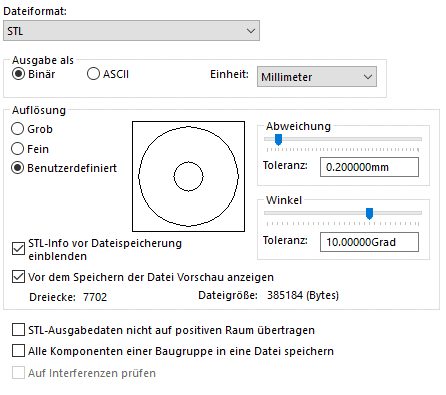Click the Abweichung slider handle
Image resolution: width=446 pixels, height=395 pixels.
coord(278,139)
